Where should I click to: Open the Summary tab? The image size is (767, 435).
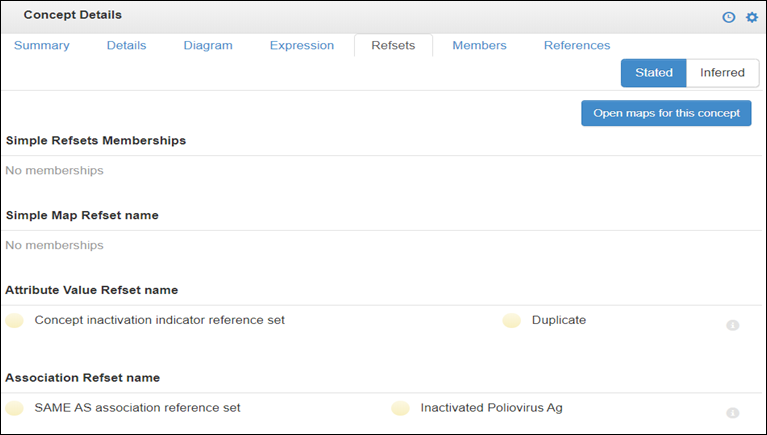pyautogui.click(x=42, y=46)
